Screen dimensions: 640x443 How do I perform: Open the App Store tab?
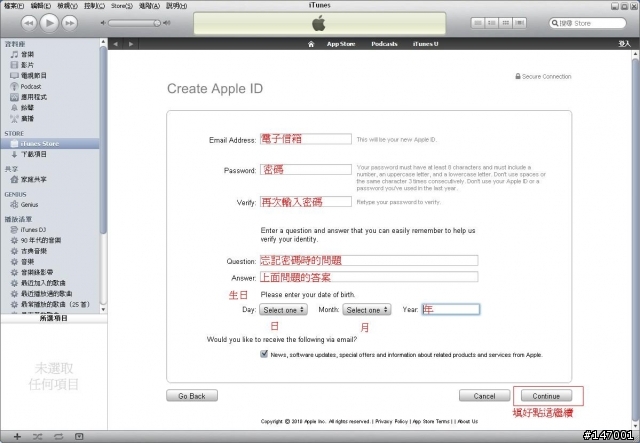[x=341, y=44]
